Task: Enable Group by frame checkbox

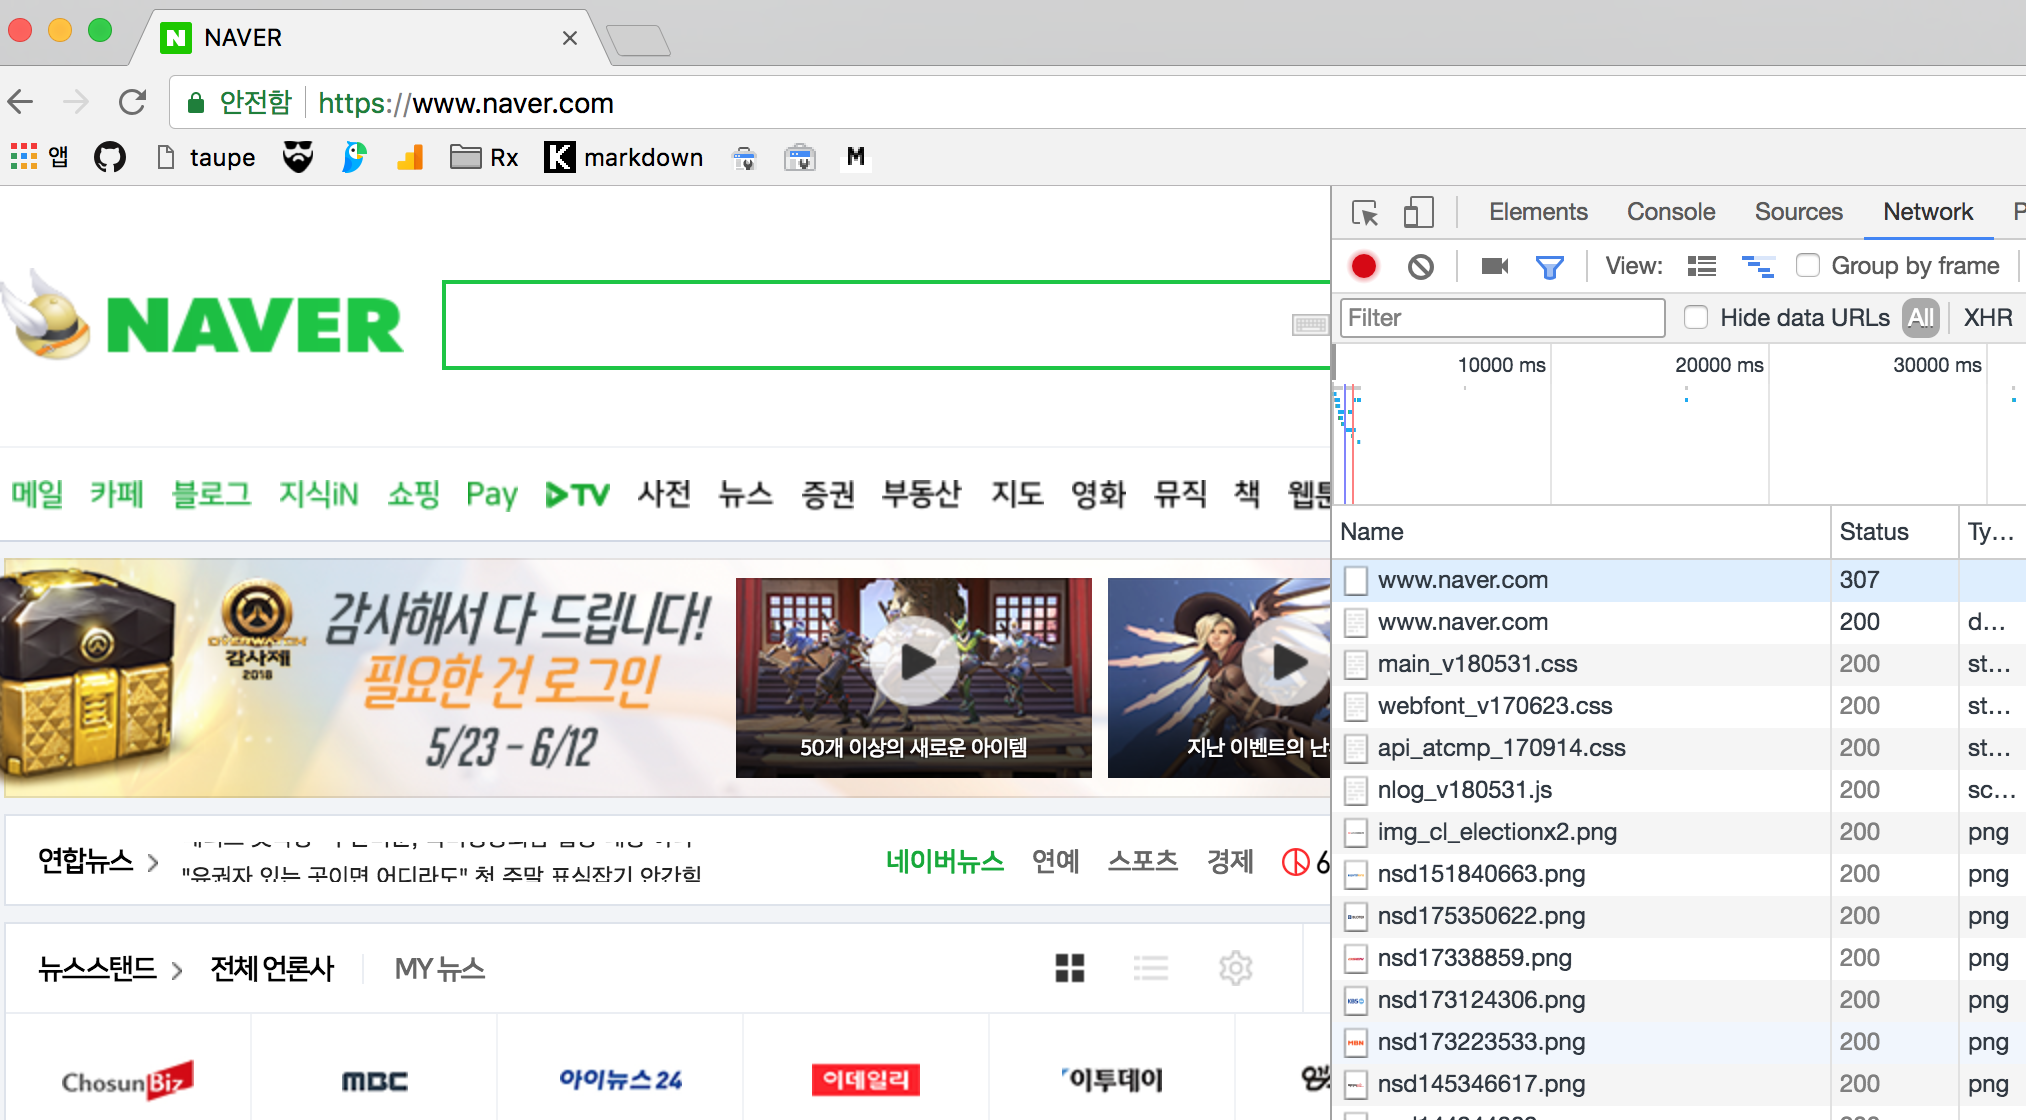Action: click(x=1808, y=266)
